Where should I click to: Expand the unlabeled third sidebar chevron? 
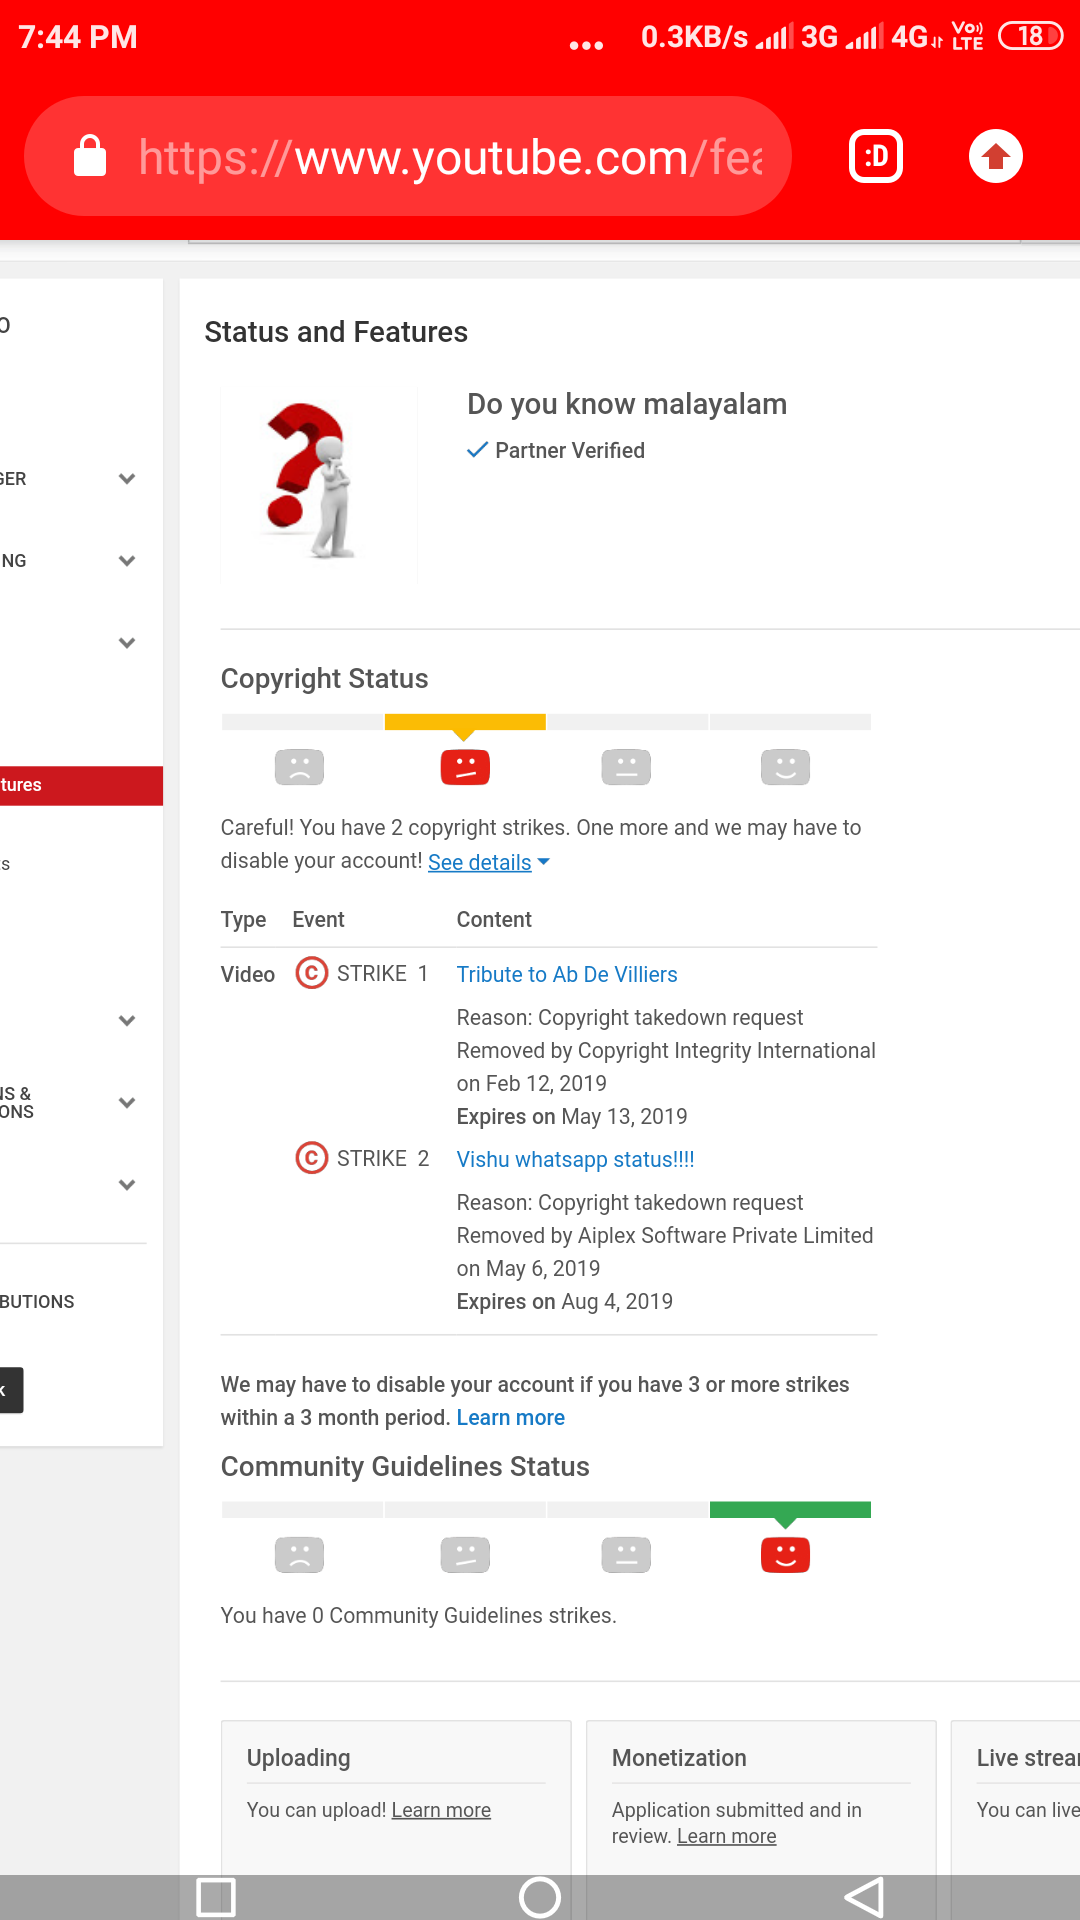click(x=127, y=642)
